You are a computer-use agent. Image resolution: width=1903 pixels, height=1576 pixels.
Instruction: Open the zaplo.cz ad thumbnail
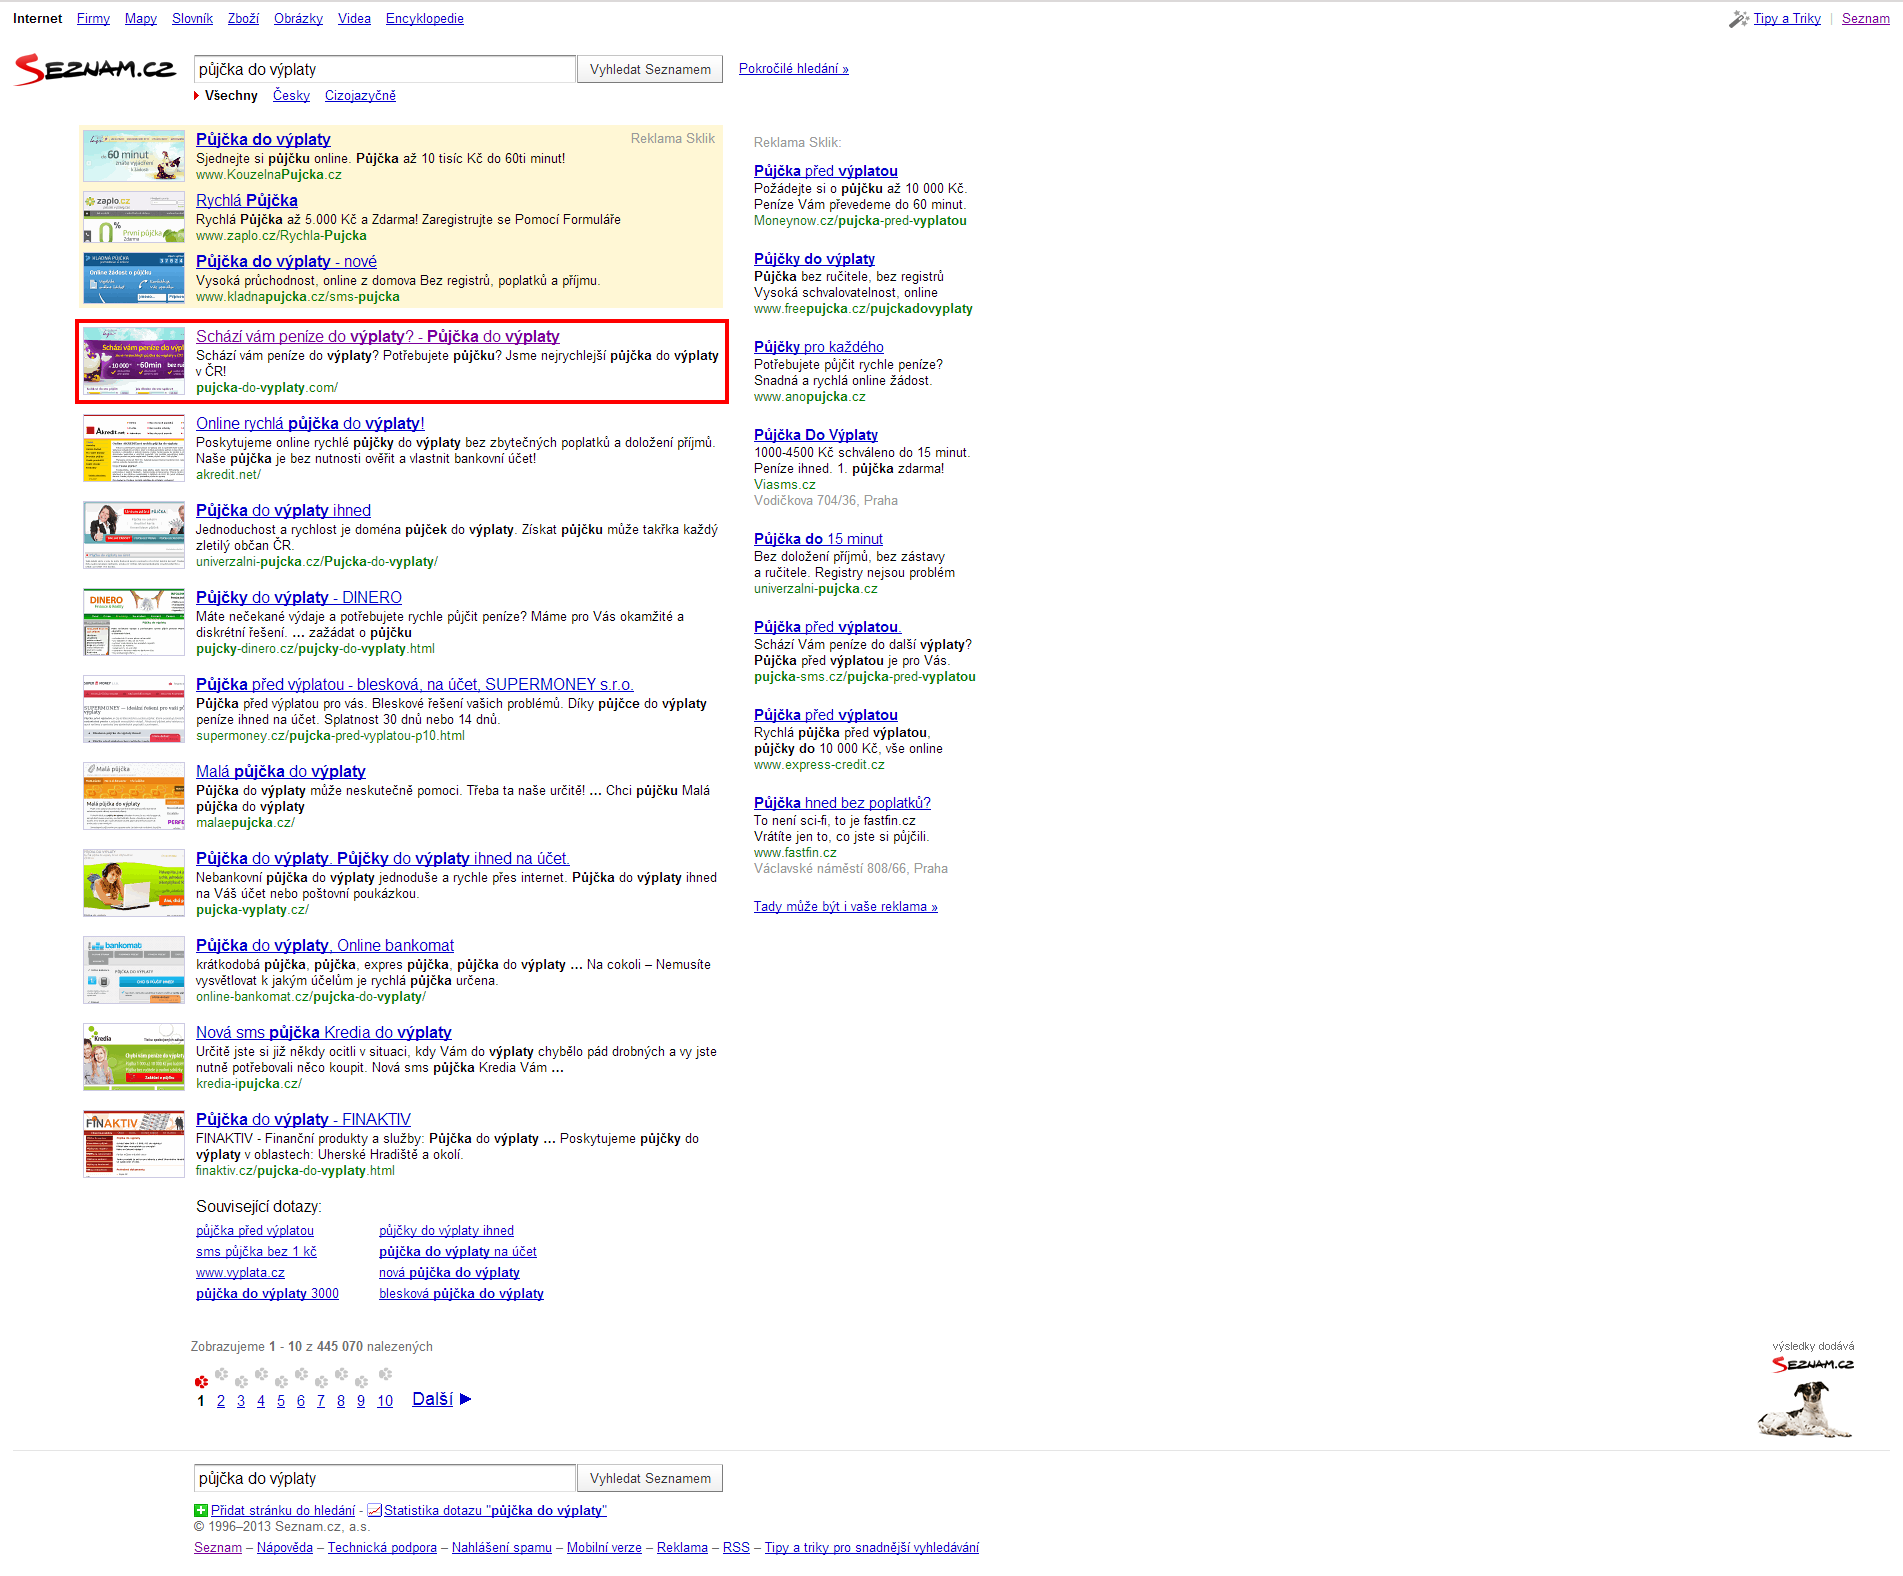point(134,217)
